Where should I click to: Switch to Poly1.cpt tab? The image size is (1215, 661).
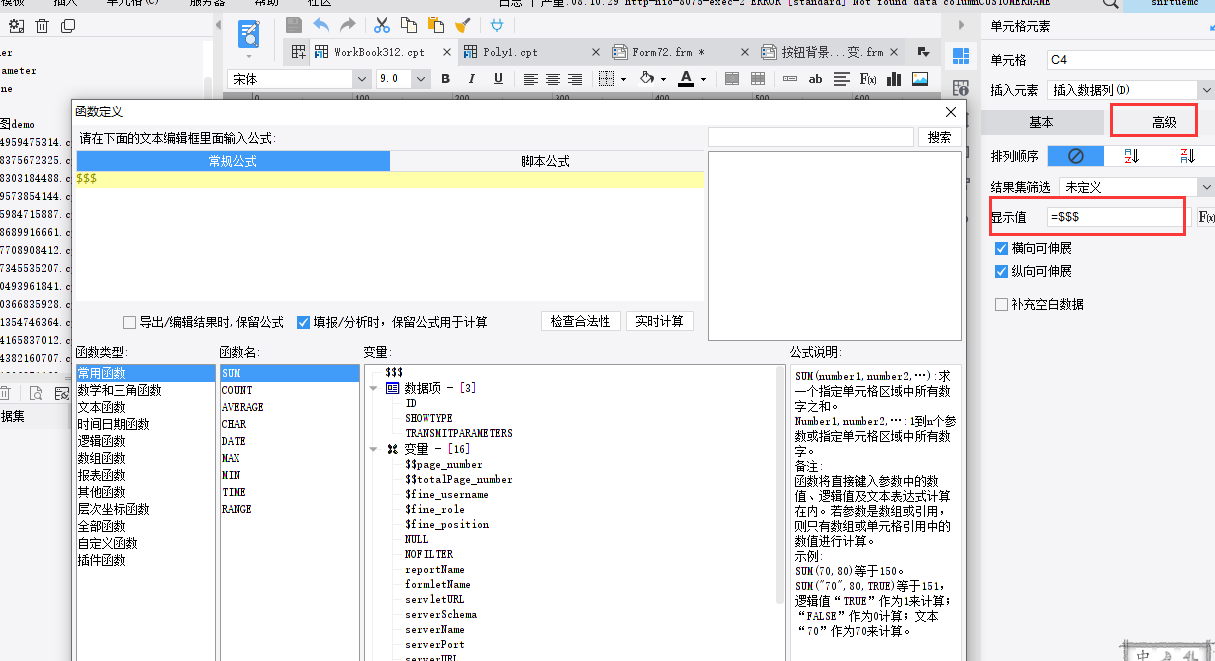click(x=533, y=52)
